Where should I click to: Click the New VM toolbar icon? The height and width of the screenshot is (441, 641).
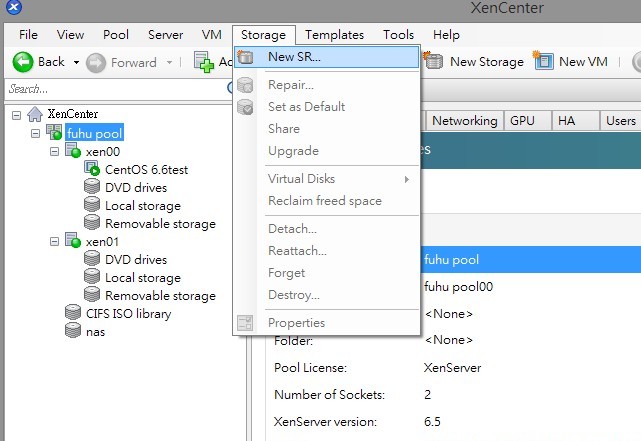pyautogui.click(x=543, y=61)
